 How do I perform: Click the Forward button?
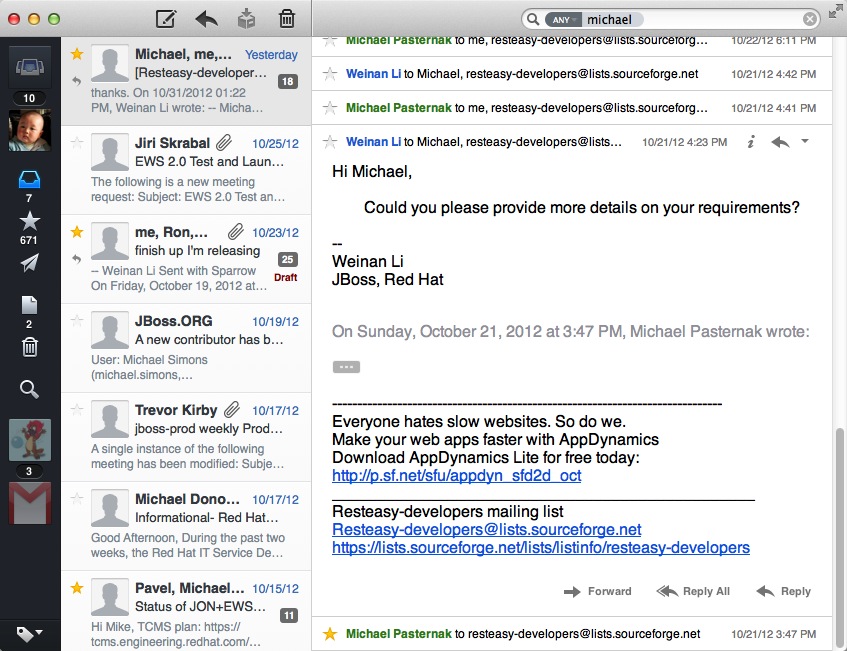[597, 592]
